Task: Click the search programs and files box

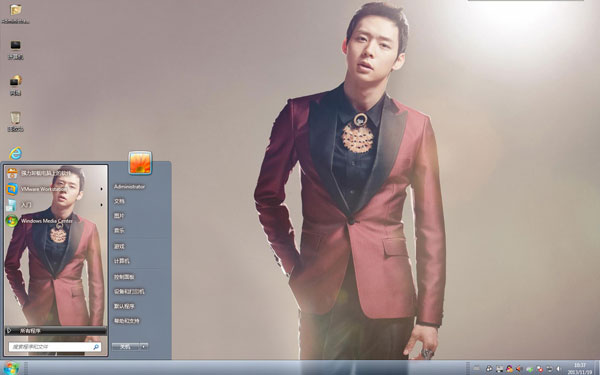Action: (x=55, y=347)
